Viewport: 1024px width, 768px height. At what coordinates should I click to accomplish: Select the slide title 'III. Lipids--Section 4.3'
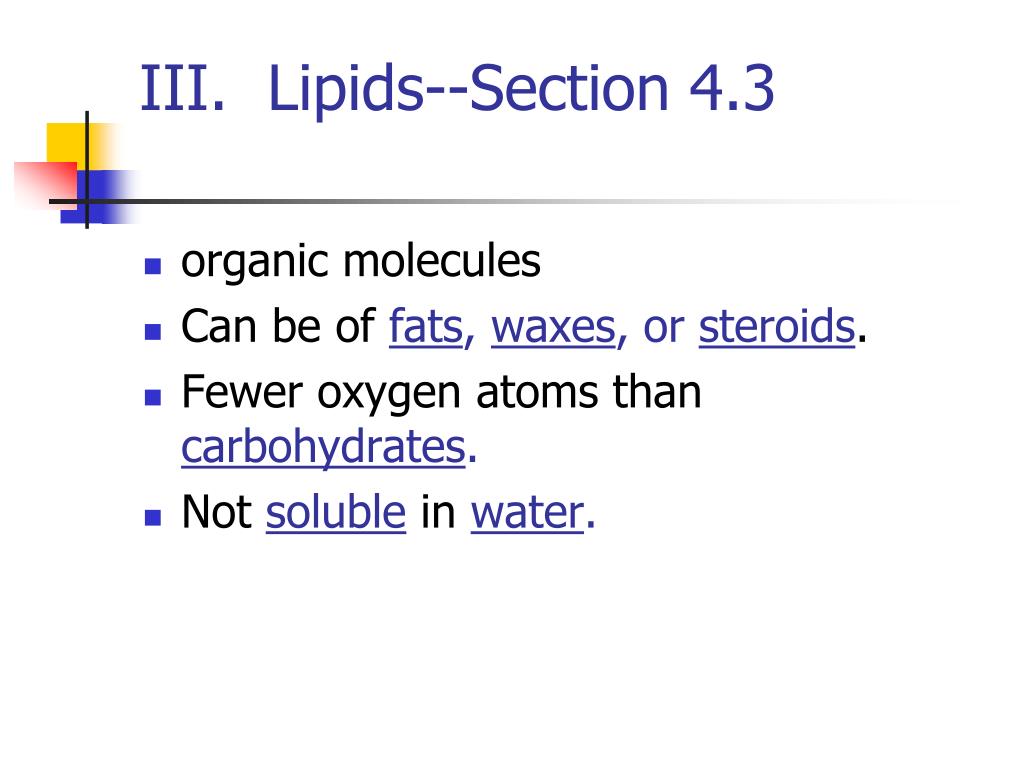pyautogui.click(x=457, y=89)
